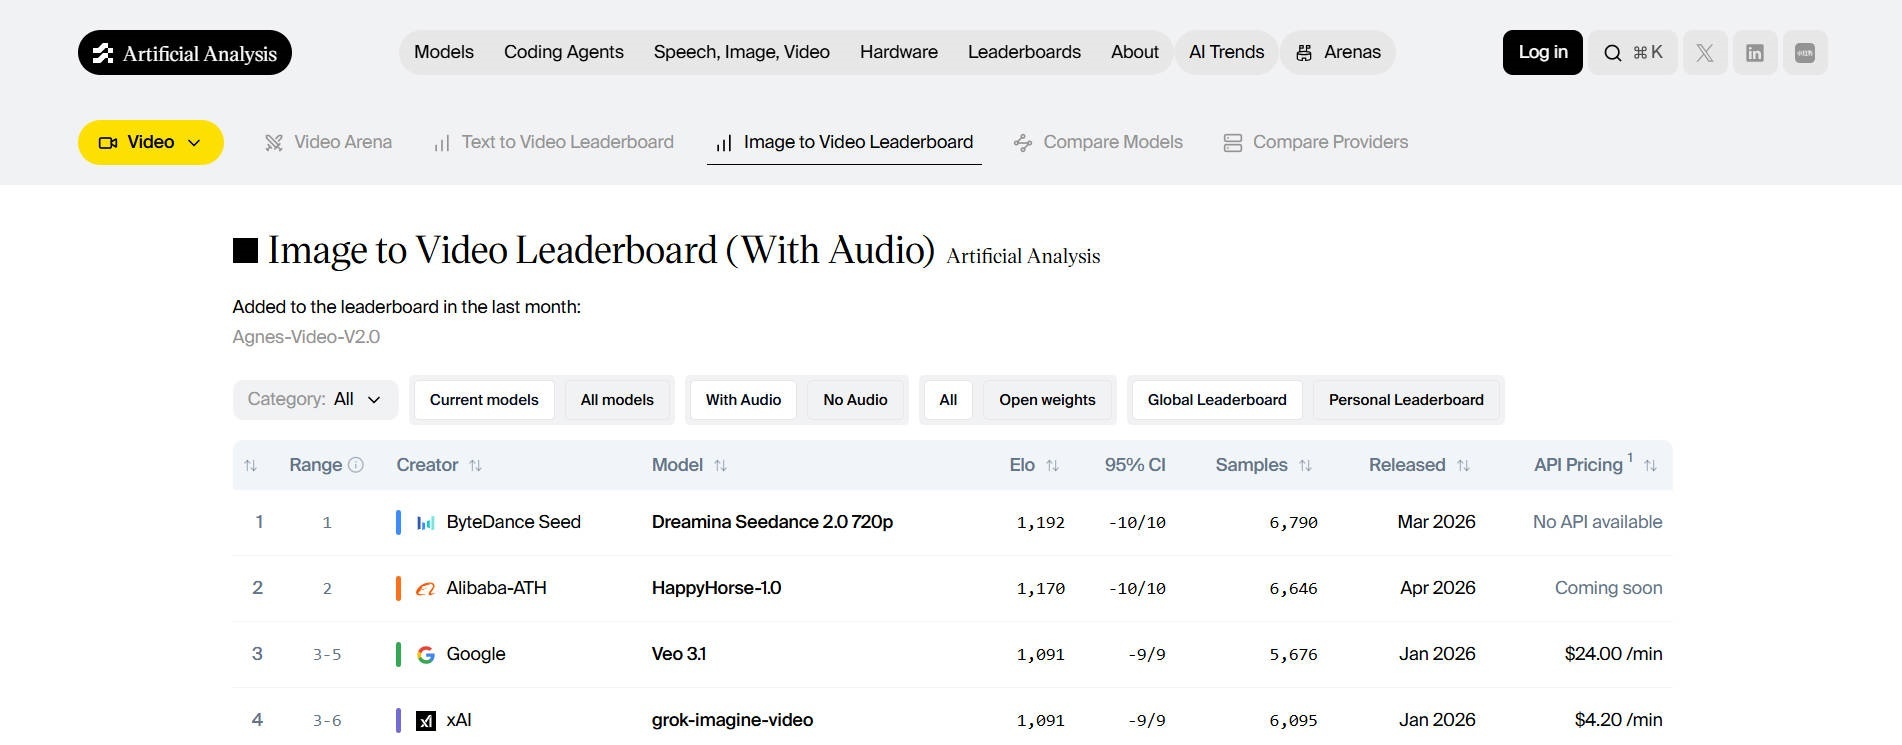Select the No Audio filter
The width and height of the screenshot is (1902, 745).
click(x=855, y=400)
